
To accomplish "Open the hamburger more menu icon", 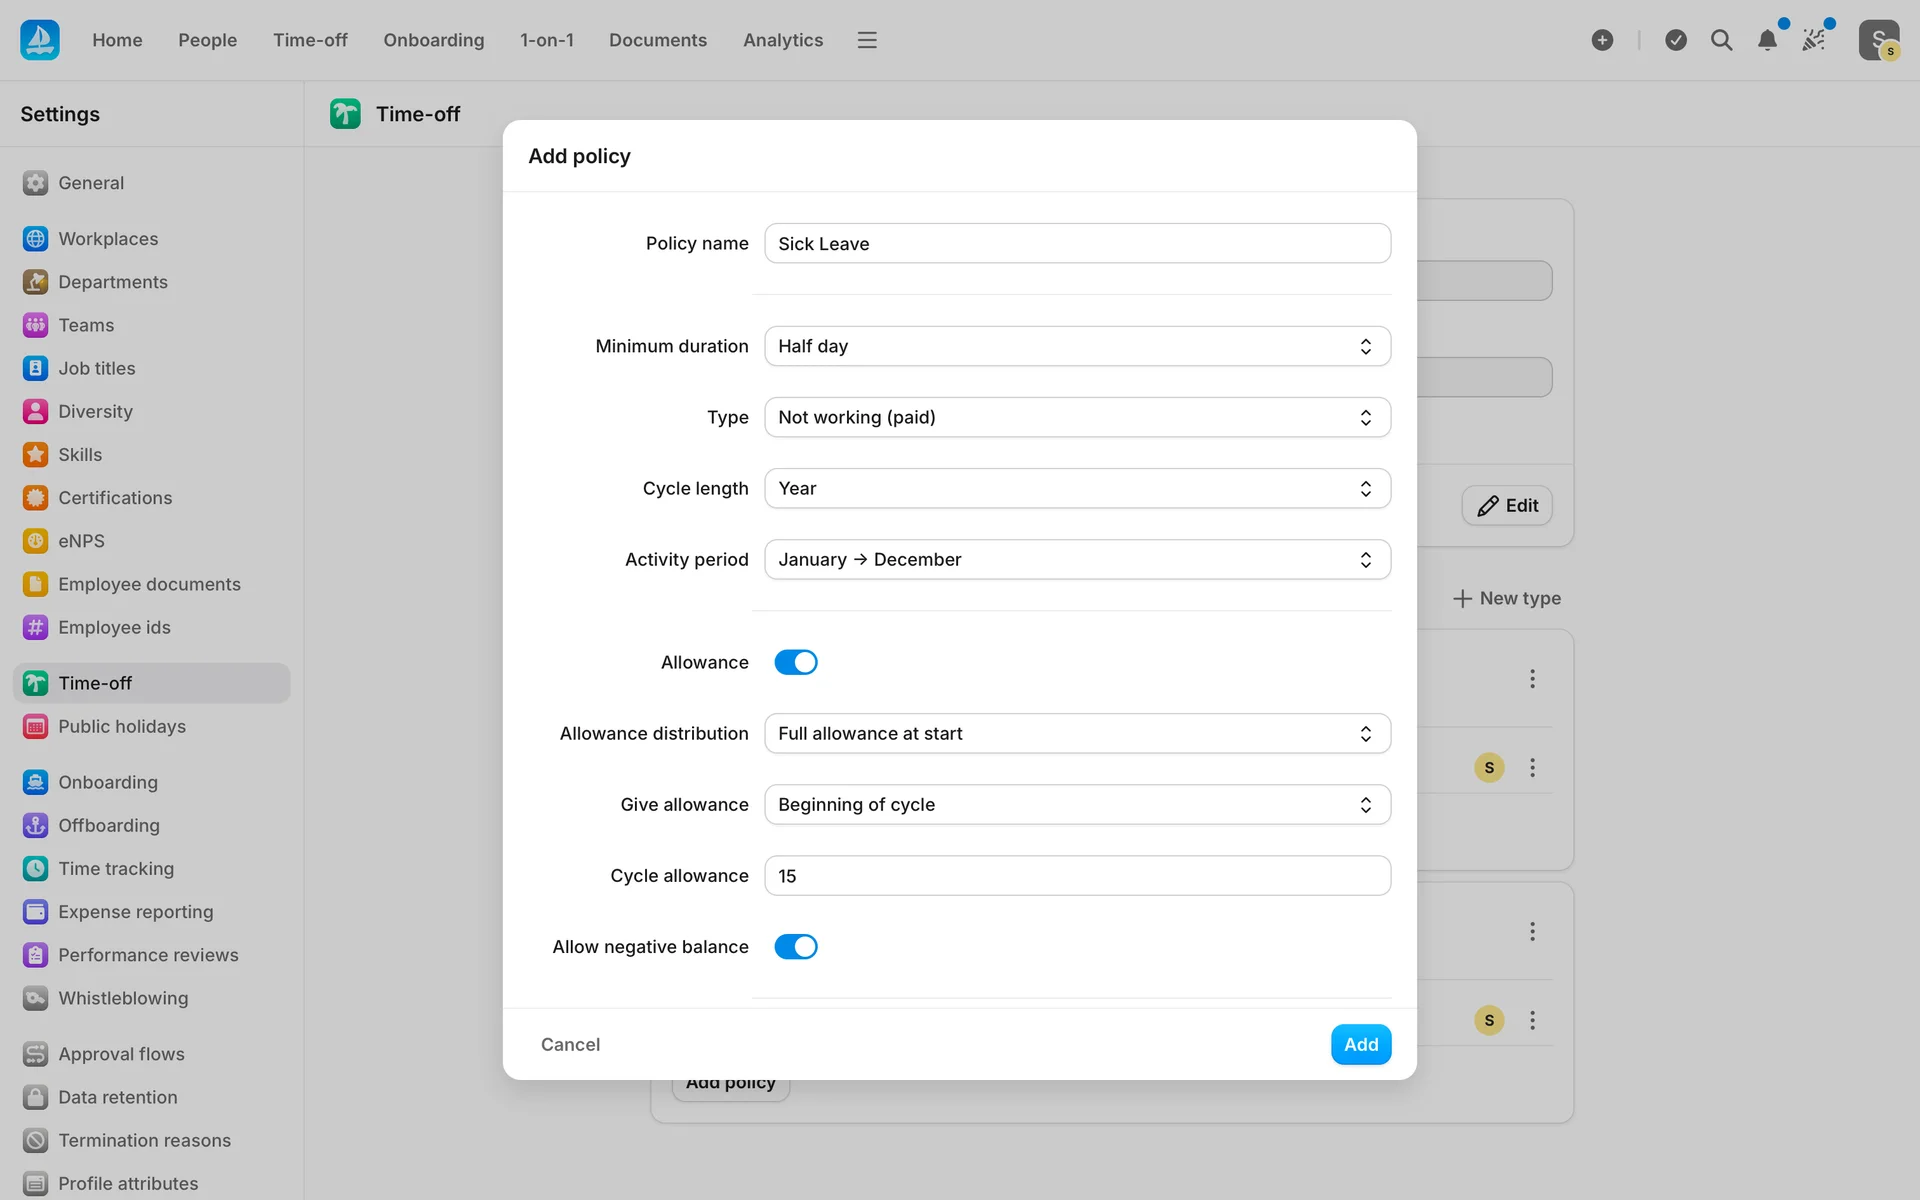I will click(867, 40).
